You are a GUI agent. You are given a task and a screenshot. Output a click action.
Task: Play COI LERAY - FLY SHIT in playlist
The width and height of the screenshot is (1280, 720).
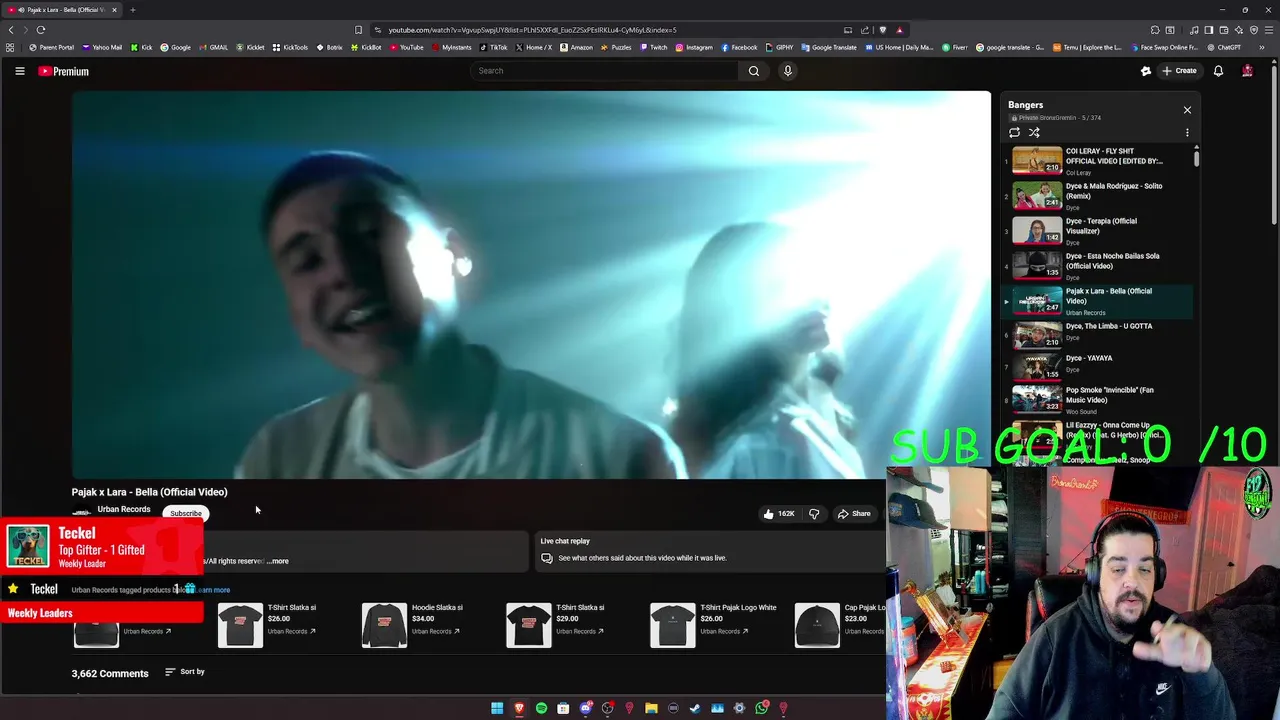coord(1097,161)
